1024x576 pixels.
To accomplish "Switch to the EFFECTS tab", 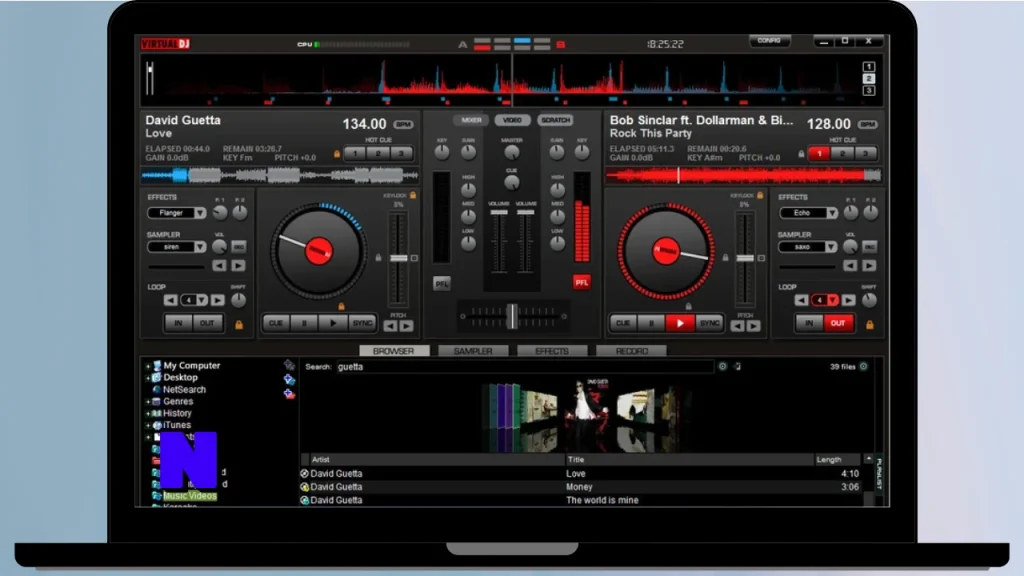I will (x=552, y=351).
